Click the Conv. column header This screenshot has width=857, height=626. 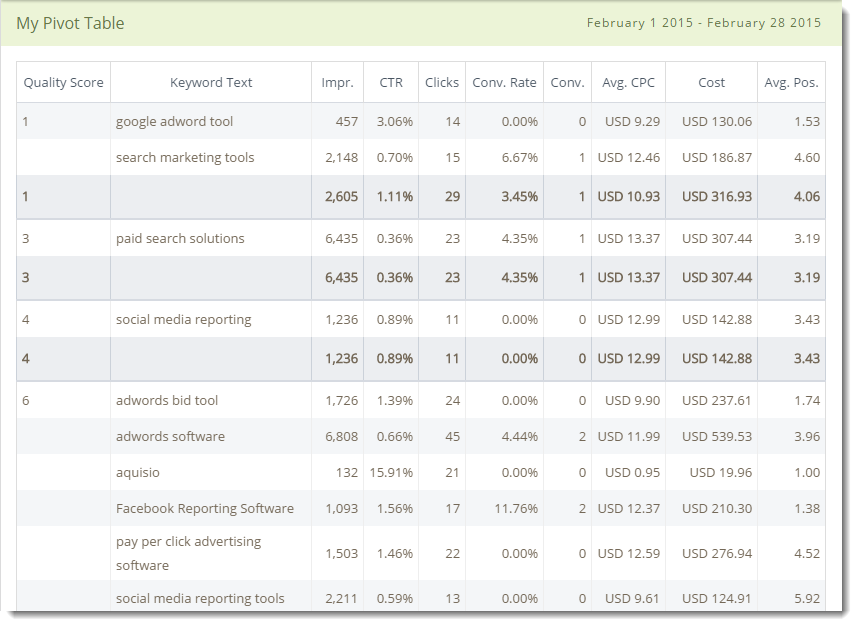(567, 83)
